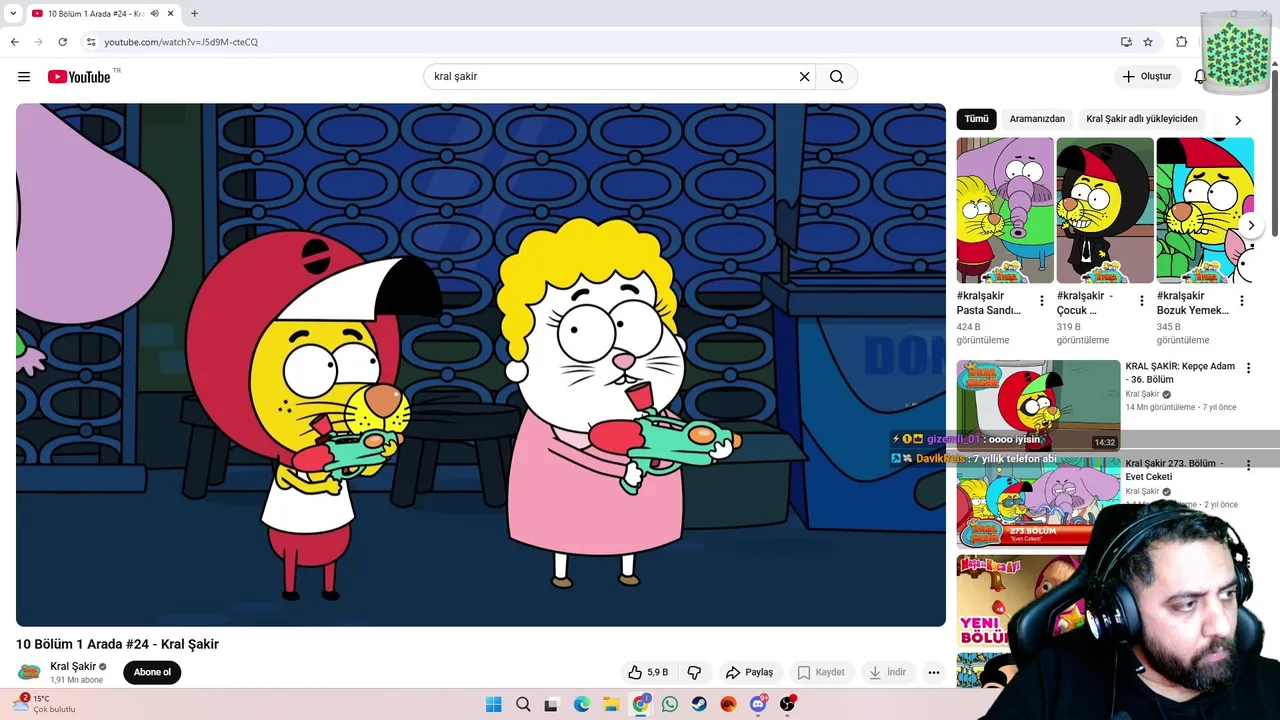Image resolution: width=1280 pixels, height=720 pixels.
Task: Open the Kral Şakir channel name link
Action: [73, 666]
